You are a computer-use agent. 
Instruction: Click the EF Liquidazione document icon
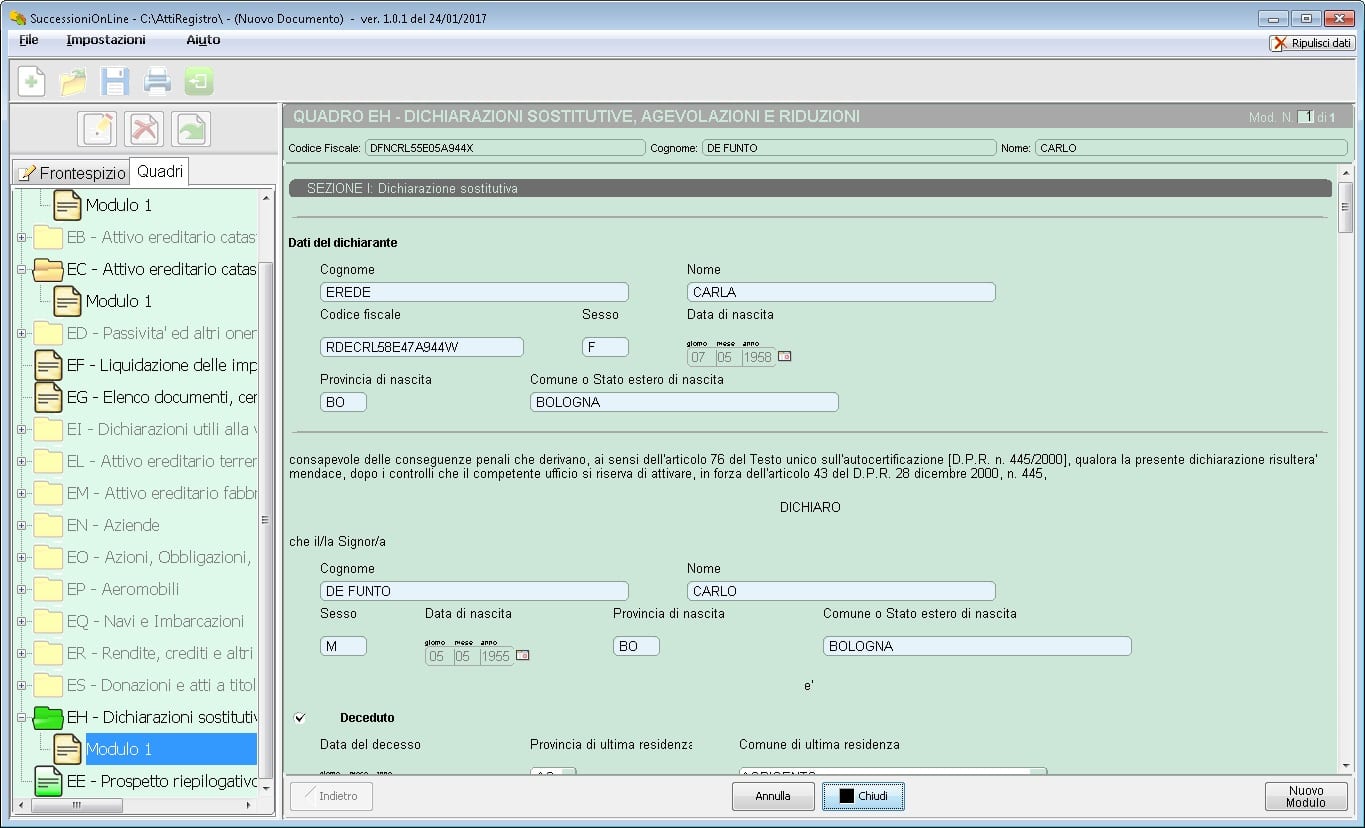pyautogui.click(x=48, y=365)
